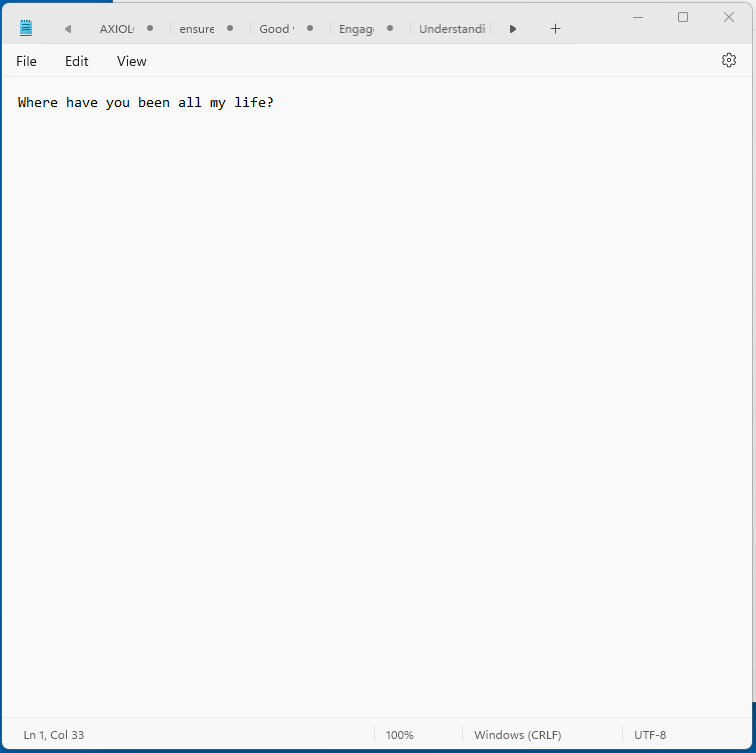Open Notepad settings gear

tap(729, 60)
